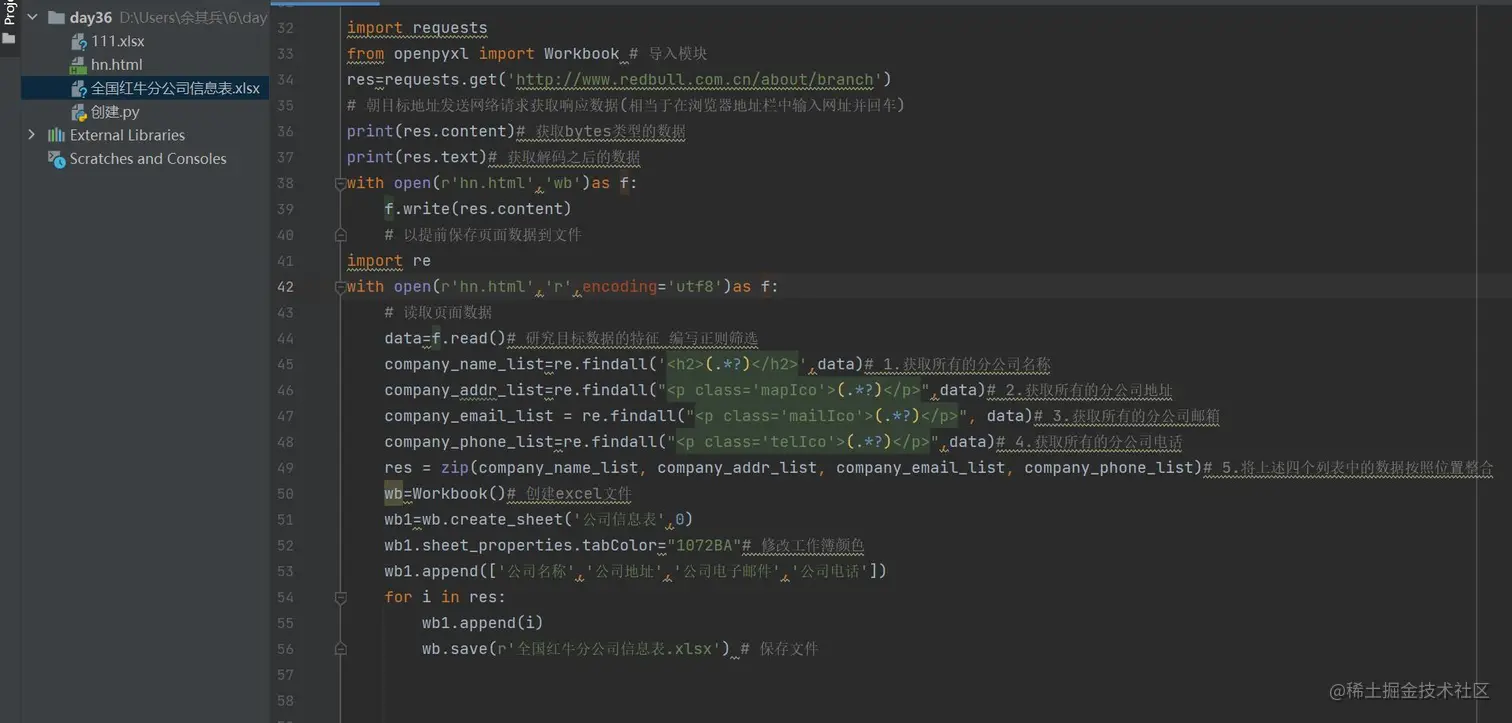Click the company_email_list assignment on line 47
This screenshot has width=1512, height=723.
(x=707, y=416)
